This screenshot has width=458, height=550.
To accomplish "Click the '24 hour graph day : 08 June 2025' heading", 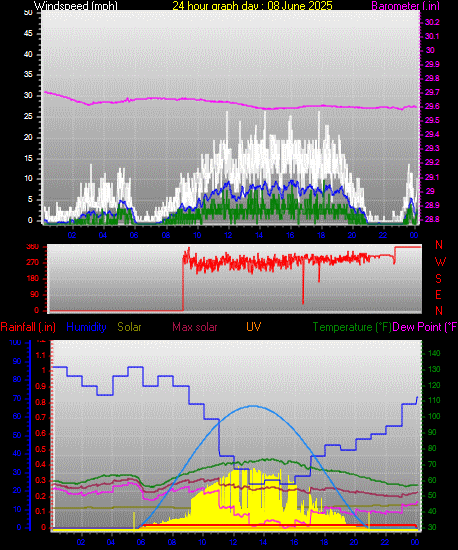I will coord(252,6).
